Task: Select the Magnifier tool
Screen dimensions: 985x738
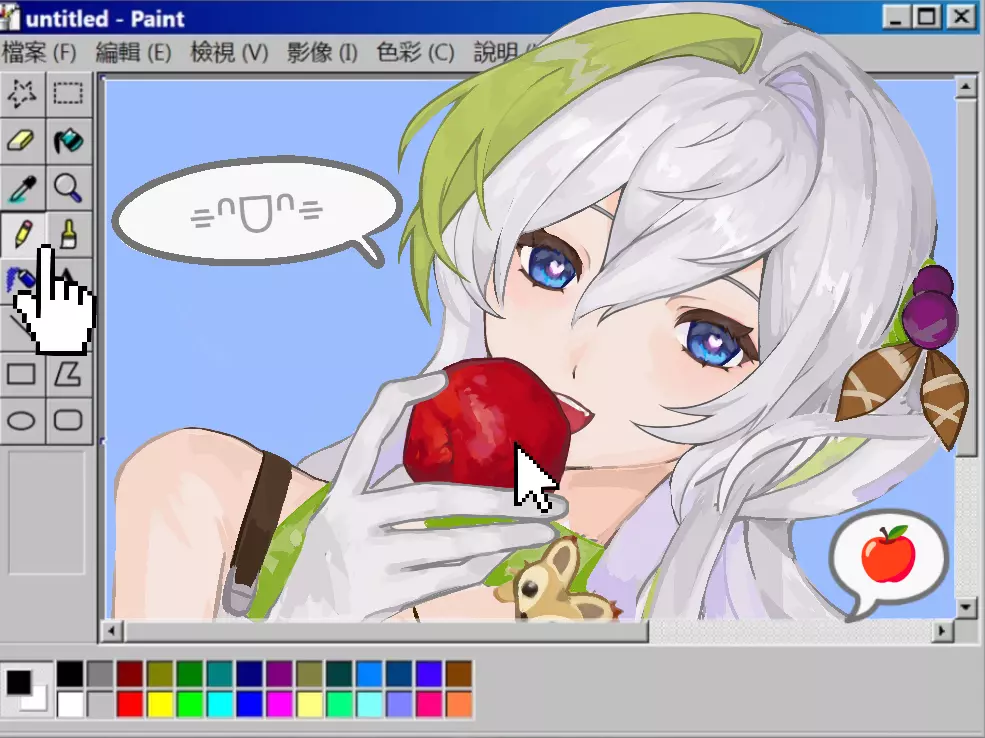Action: click(x=68, y=187)
